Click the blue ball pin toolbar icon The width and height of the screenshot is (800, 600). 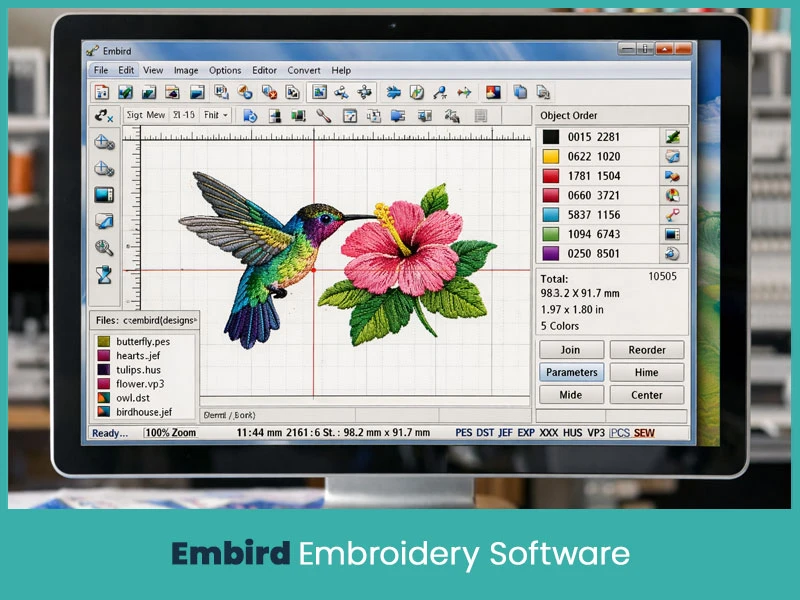tap(440, 92)
